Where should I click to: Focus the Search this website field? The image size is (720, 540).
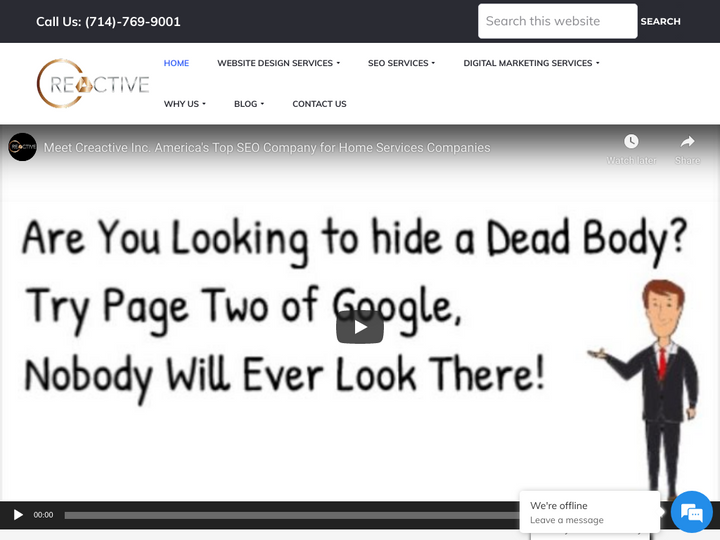click(557, 21)
